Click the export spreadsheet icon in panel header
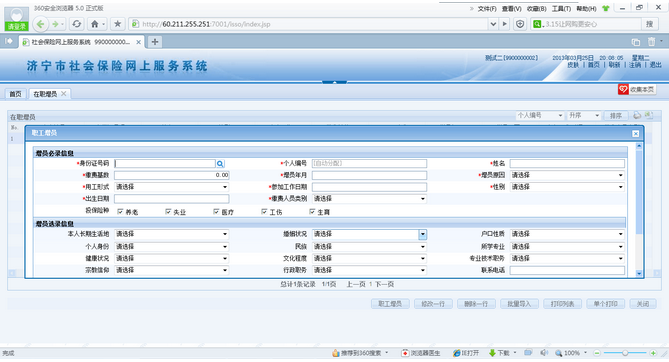The image size is (669, 362). pos(649,115)
